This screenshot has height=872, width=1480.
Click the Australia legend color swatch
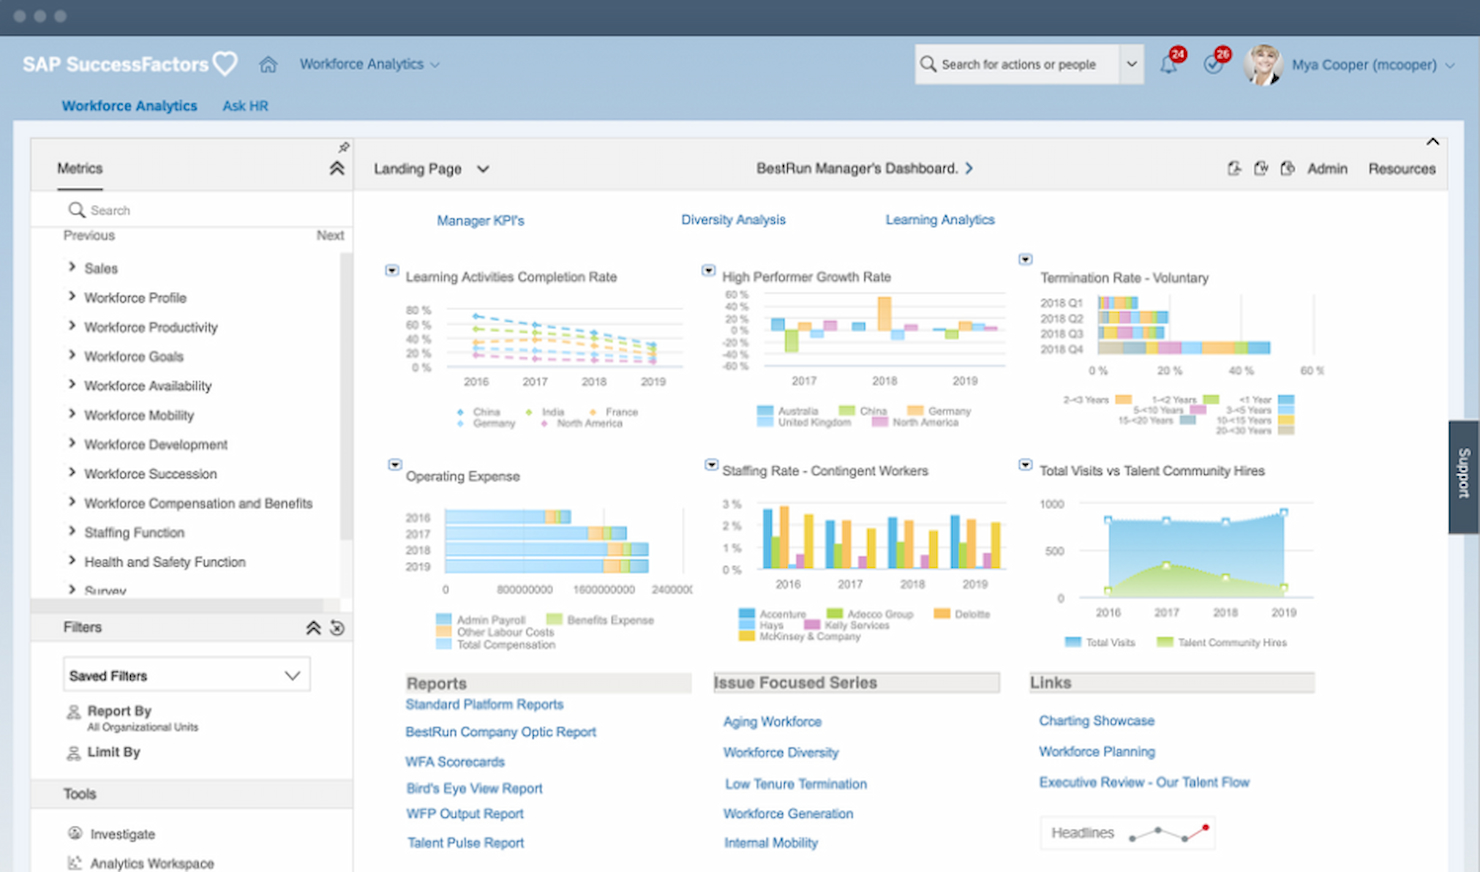[x=765, y=411]
